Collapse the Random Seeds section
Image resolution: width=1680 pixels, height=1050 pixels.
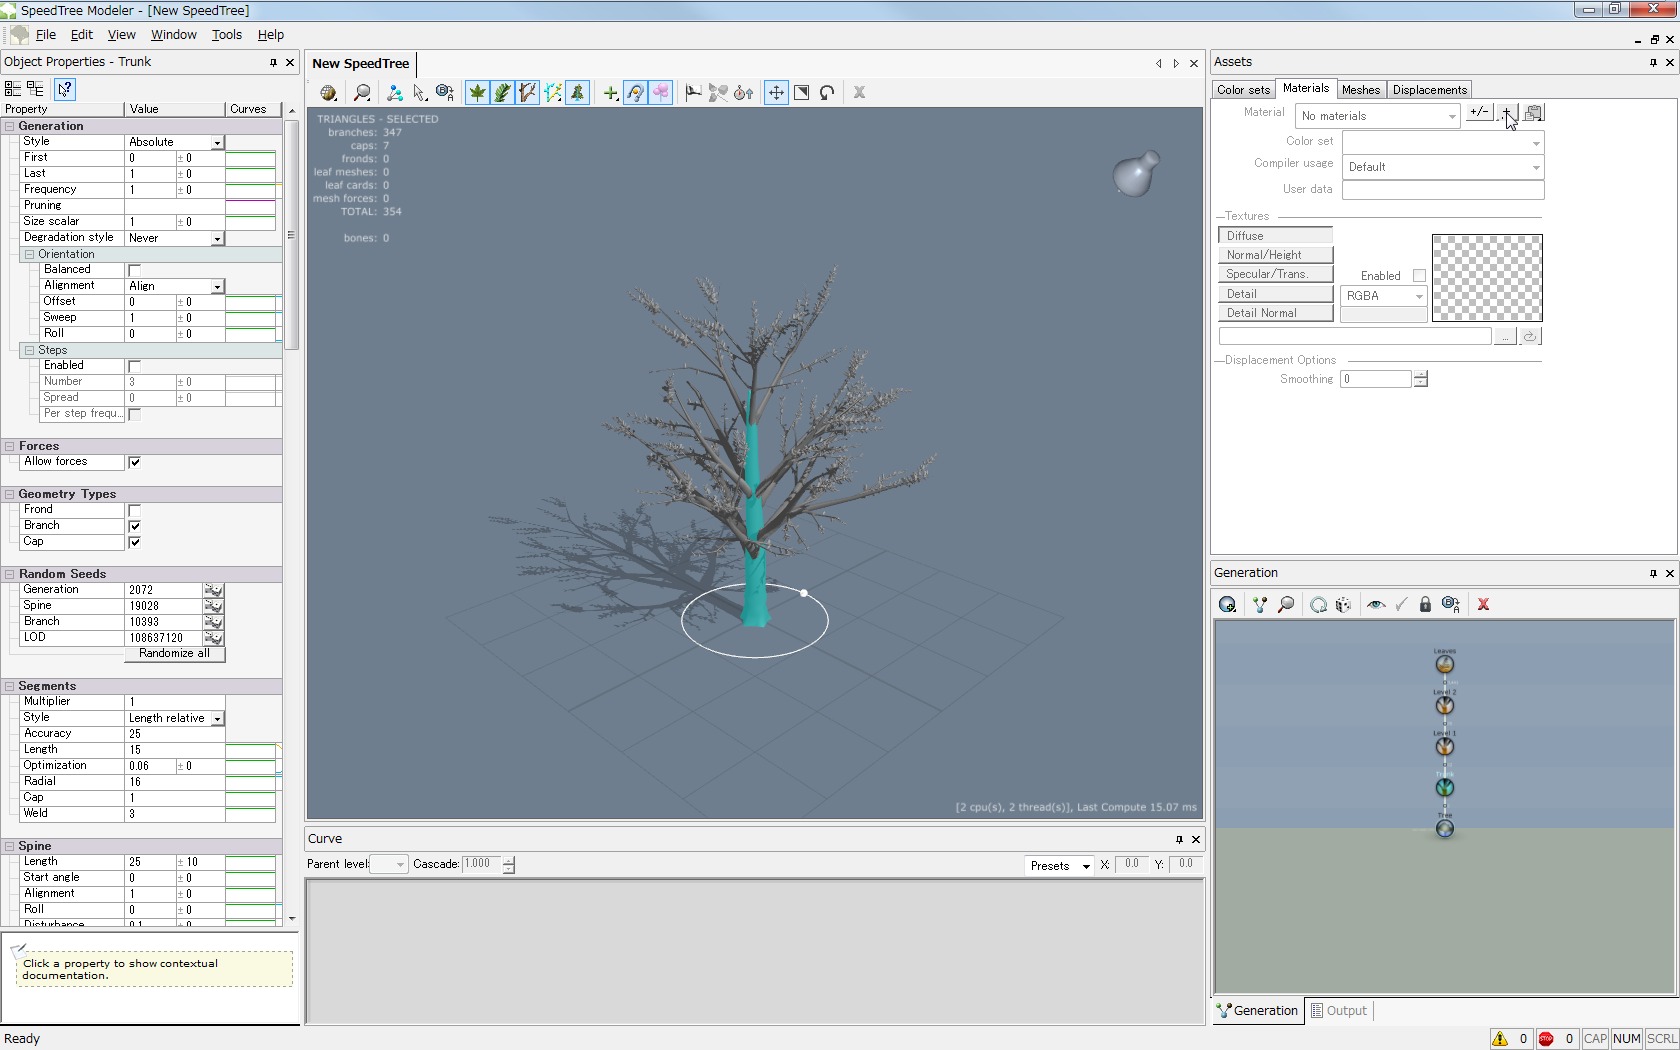click(x=9, y=574)
